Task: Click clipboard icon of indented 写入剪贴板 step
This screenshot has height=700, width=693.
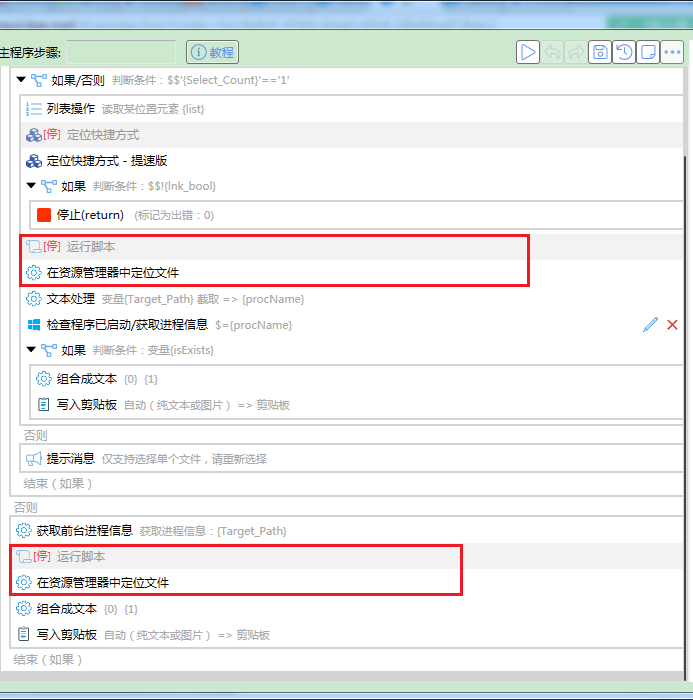Action: click(43, 404)
